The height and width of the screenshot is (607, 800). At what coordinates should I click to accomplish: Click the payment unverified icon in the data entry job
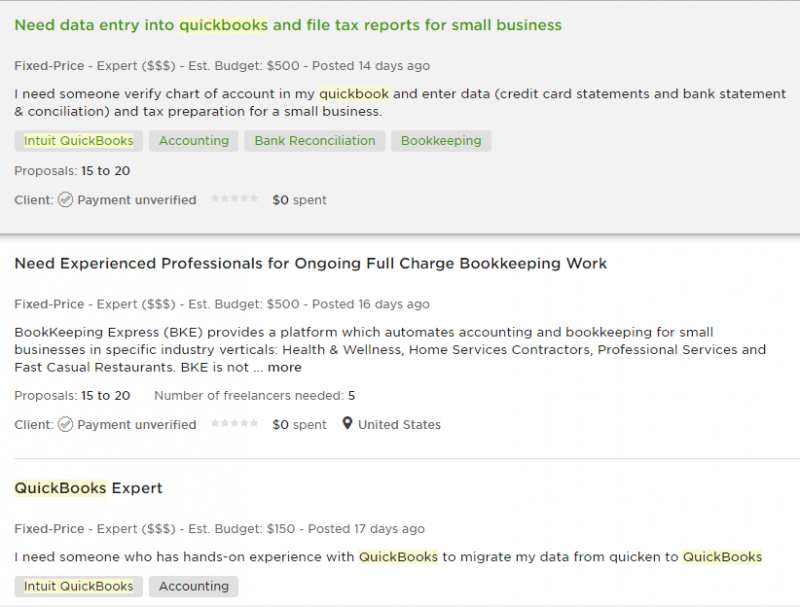pyautogui.click(x=65, y=200)
